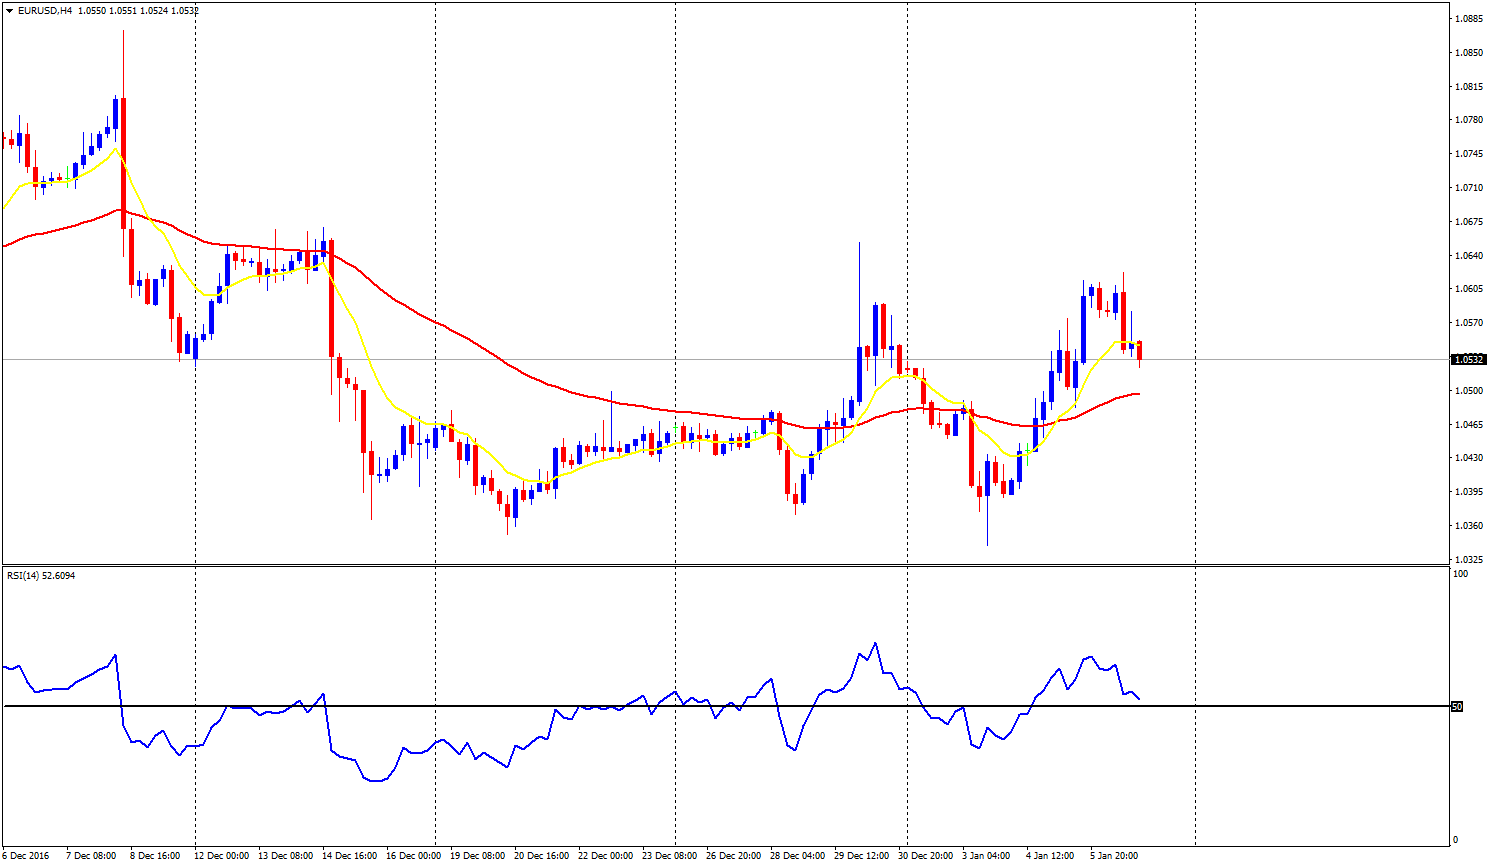Select the time label 5 Jan 20:00

click(1115, 856)
